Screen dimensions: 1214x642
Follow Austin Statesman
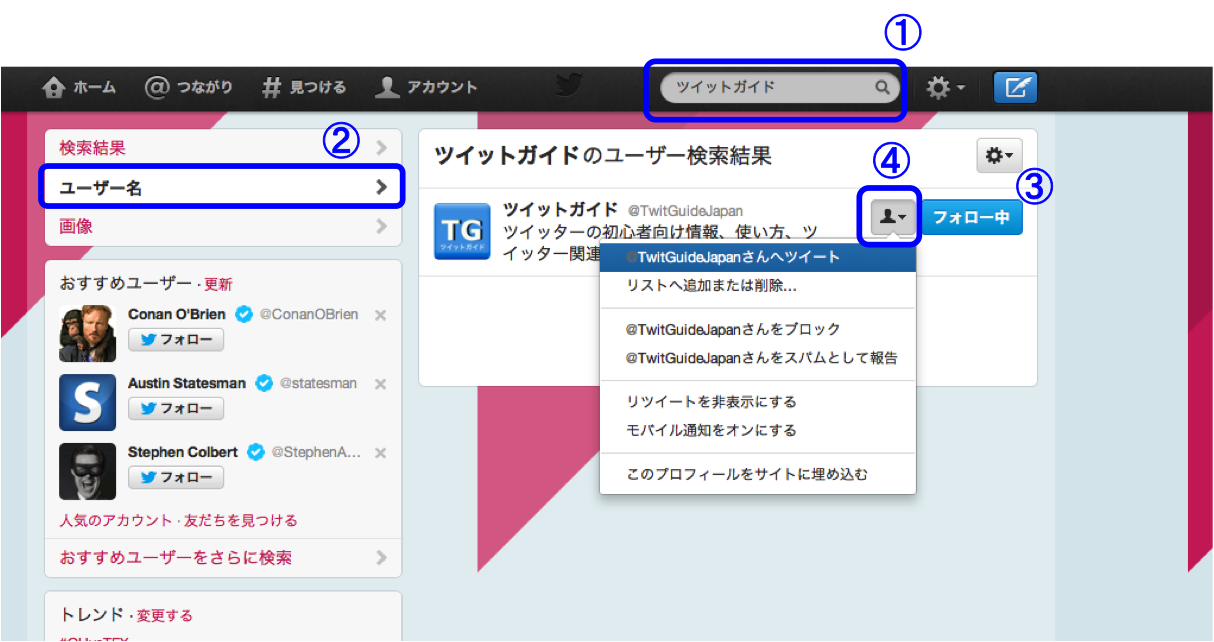(176, 409)
